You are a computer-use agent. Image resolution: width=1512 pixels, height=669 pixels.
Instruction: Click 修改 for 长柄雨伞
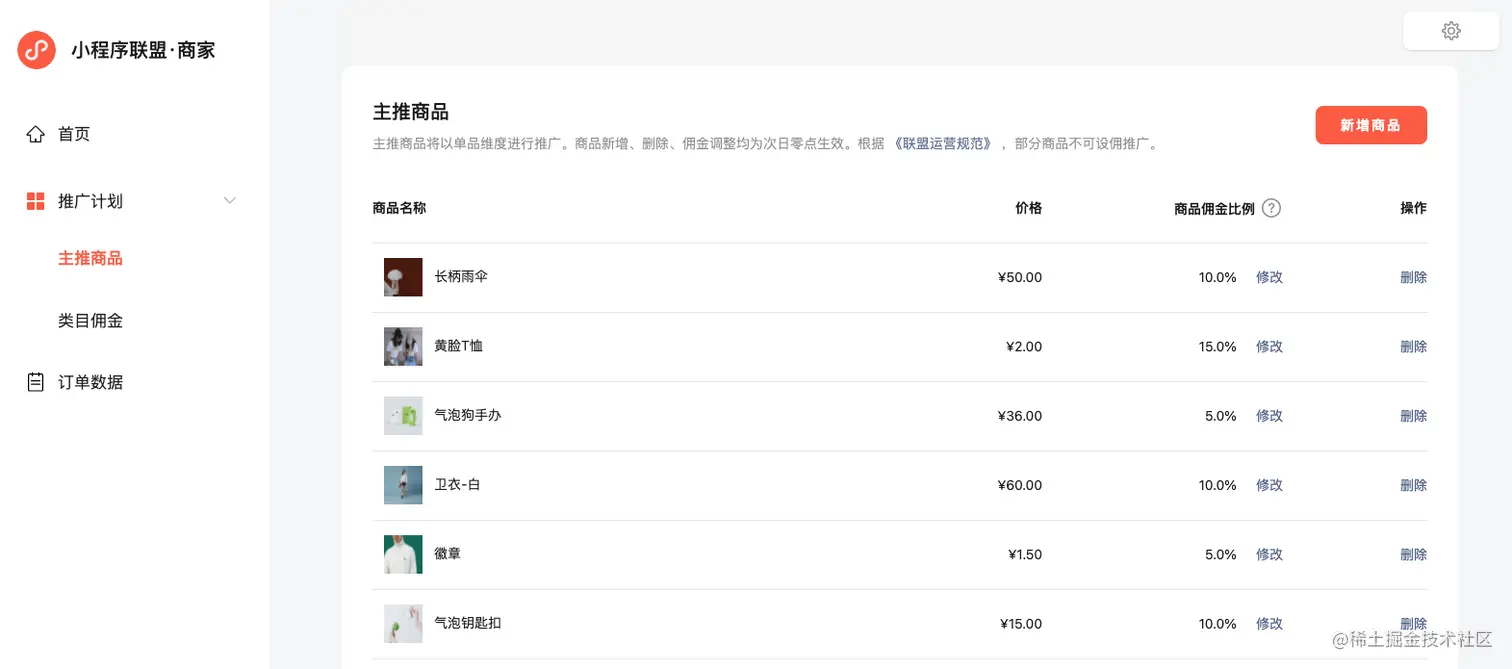[x=1269, y=277]
